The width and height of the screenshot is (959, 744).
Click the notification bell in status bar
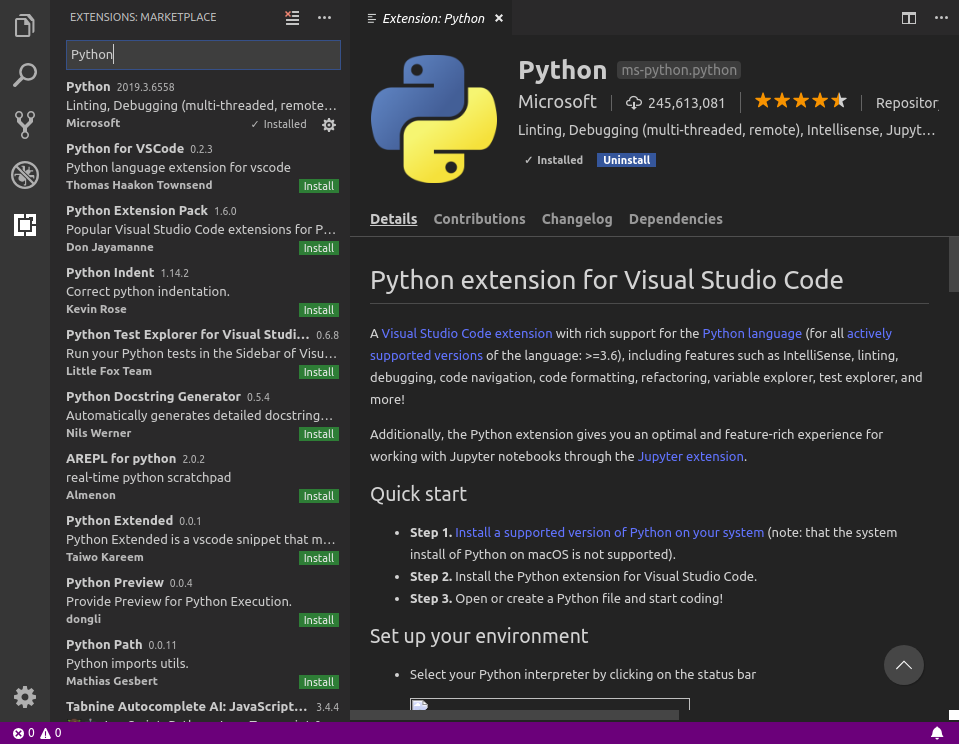click(937, 733)
